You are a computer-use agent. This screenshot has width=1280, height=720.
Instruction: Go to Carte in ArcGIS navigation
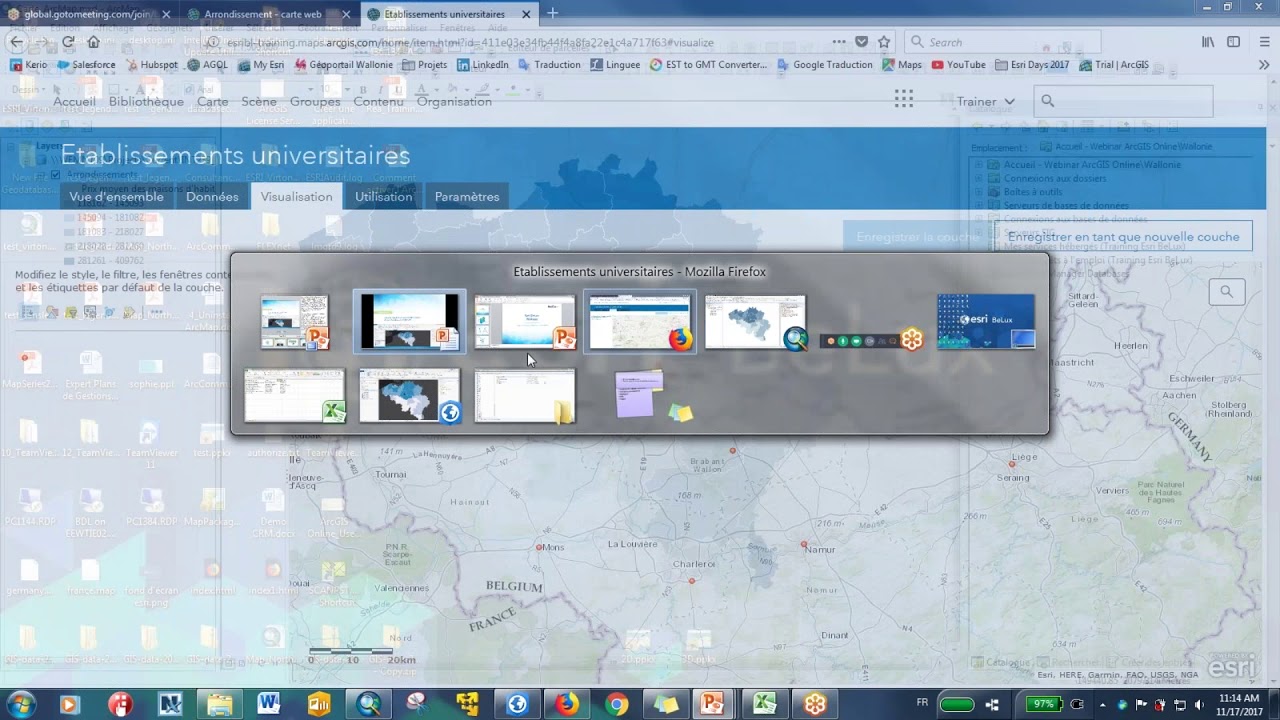(x=213, y=101)
